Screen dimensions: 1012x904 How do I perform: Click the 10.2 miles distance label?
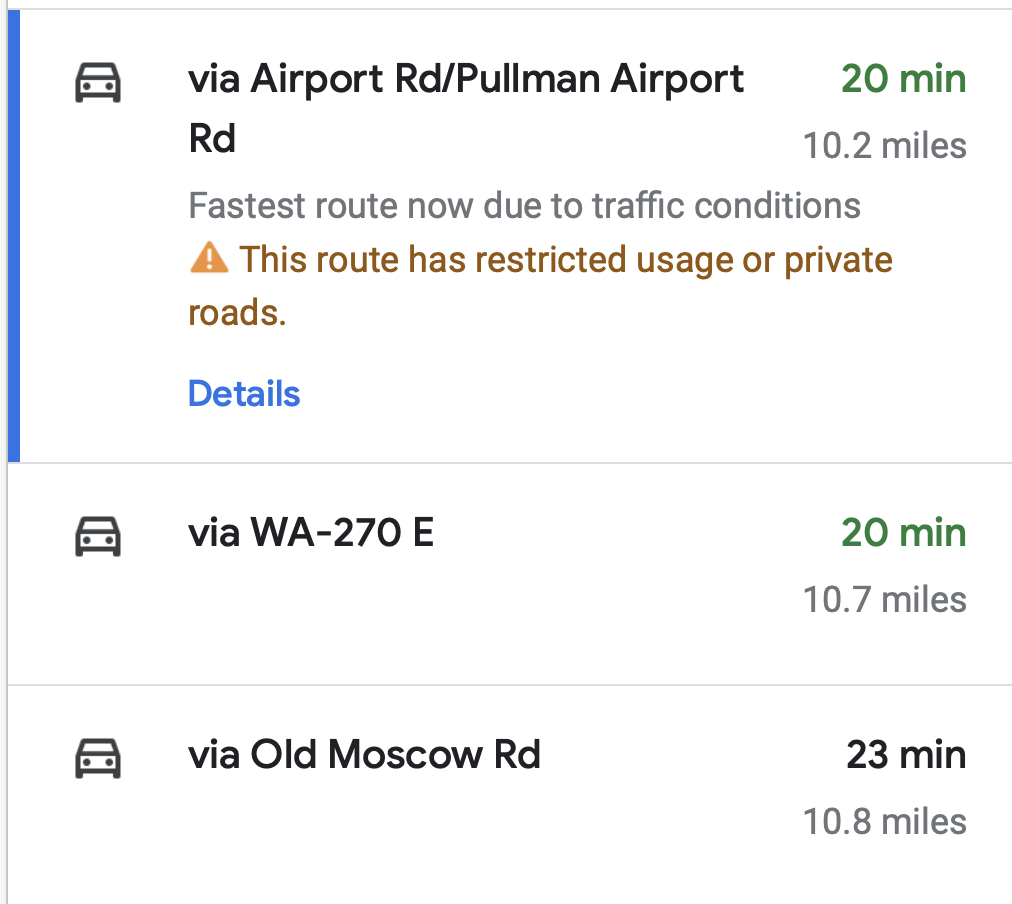click(x=885, y=146)
